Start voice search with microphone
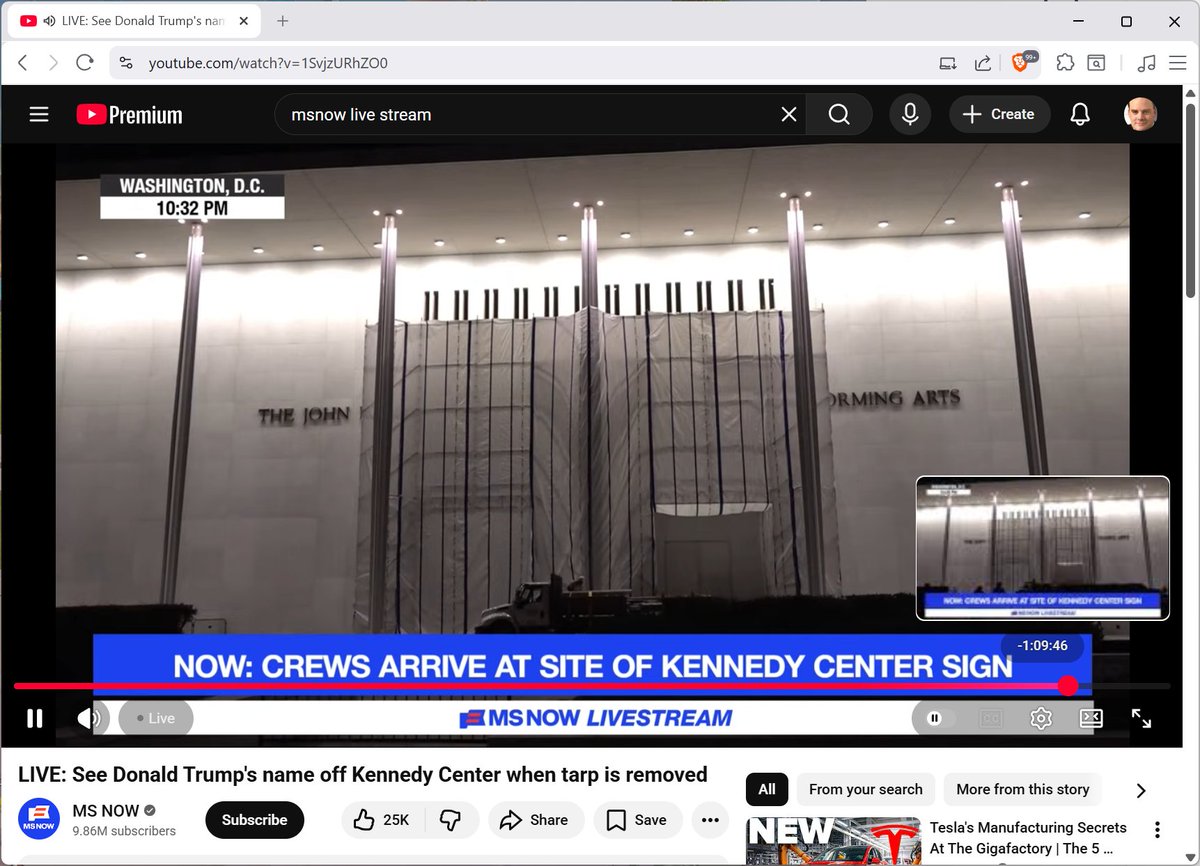The image size is (1200, 866). click(x=910, y=115)
